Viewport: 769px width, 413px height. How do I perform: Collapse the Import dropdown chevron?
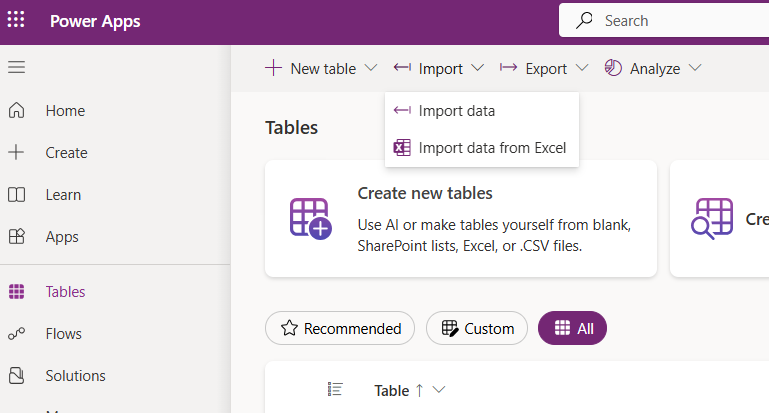click(477, 68)
